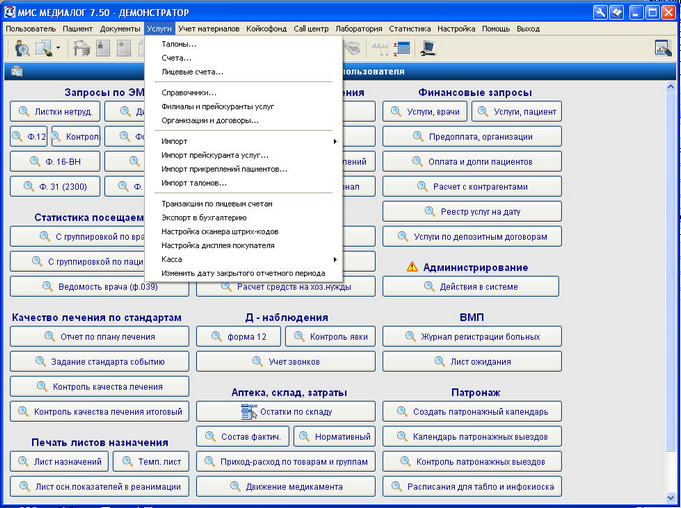Click magnifier icon on Действия в системе
This screenshot has height=508, width=681.
(429, 286)
